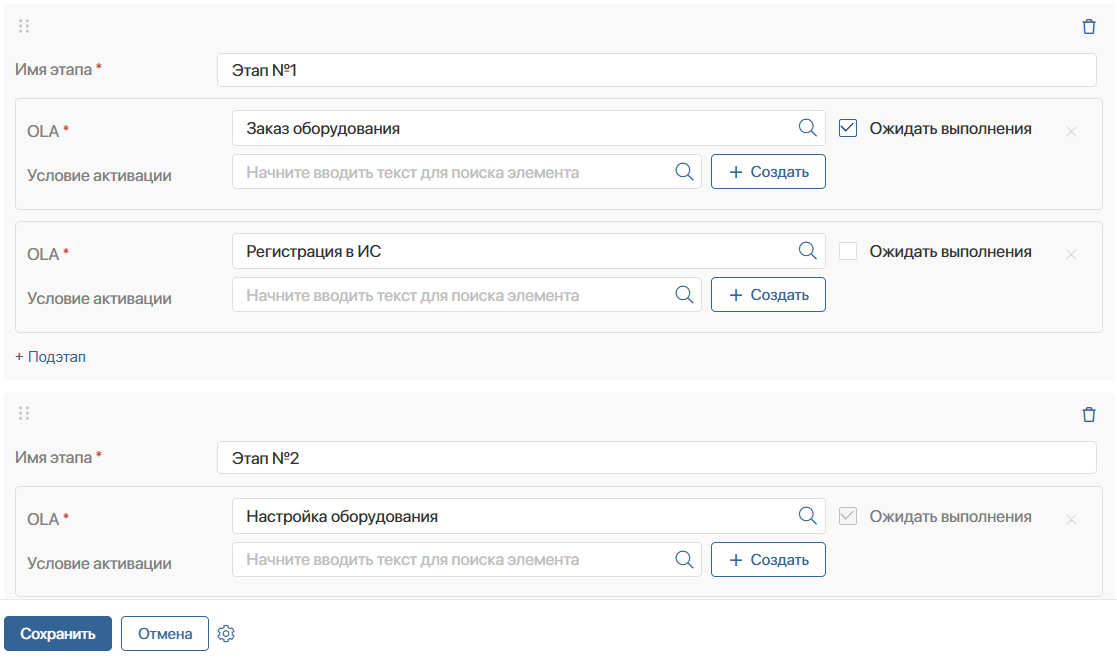1117x662 pixels.
Task: Focus activation condition input under Заказ оборудования
Action: (467, 172)
